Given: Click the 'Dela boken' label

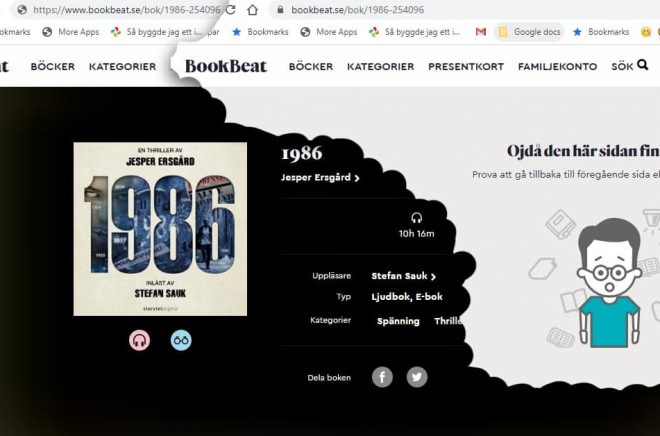Looking at the screenshot, I should click(329, 378).
